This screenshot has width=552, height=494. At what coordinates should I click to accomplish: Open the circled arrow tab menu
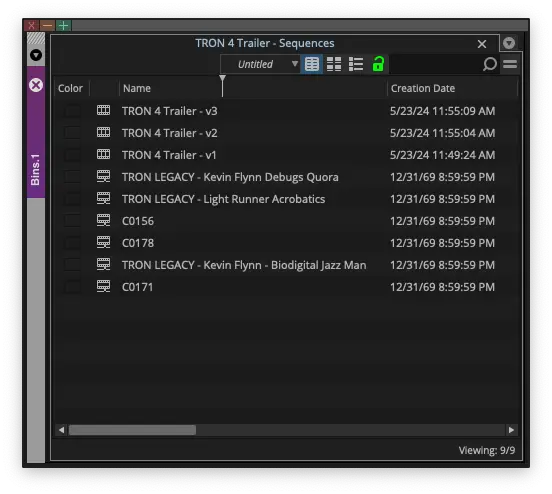click(509, 43)
